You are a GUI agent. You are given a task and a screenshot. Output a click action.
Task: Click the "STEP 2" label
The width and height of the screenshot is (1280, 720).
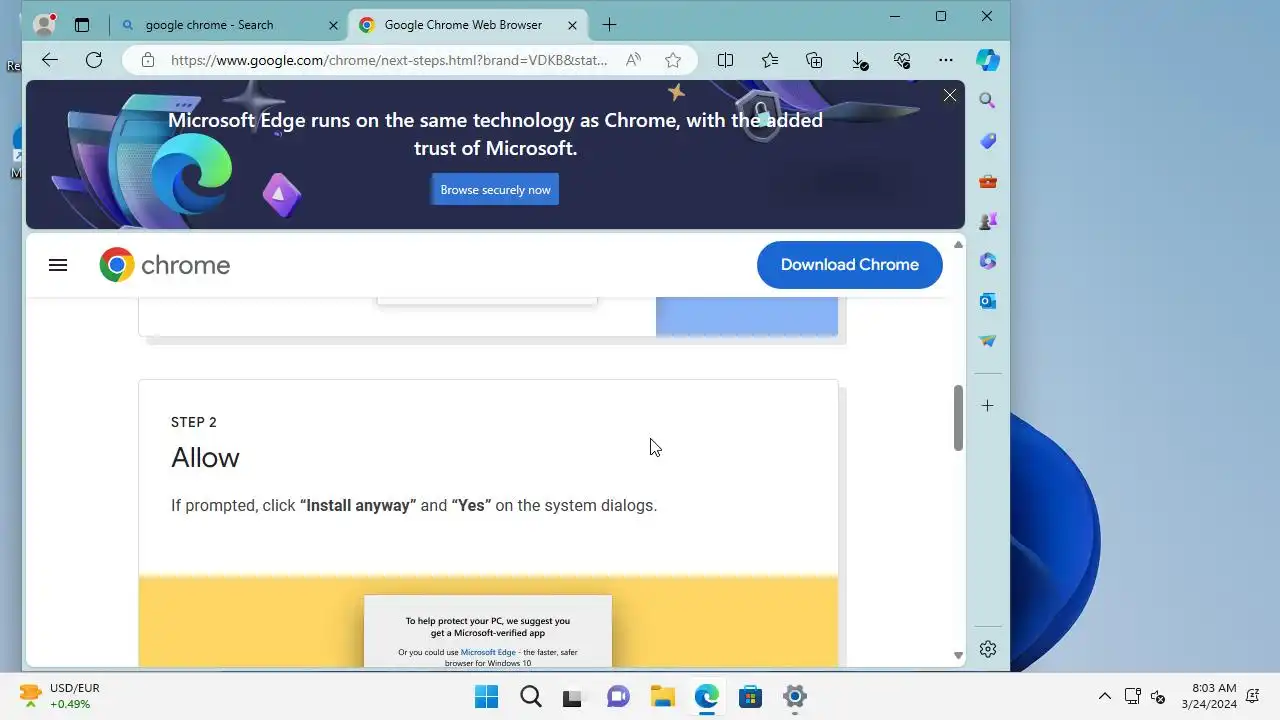pyautogui.click(x=194, y=422)
